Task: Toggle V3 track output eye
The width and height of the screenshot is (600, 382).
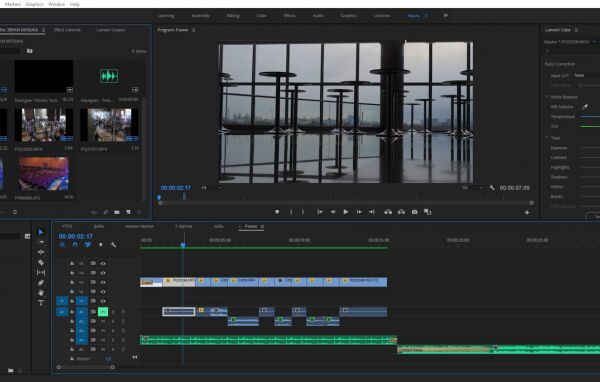Action: coord(103,282)
